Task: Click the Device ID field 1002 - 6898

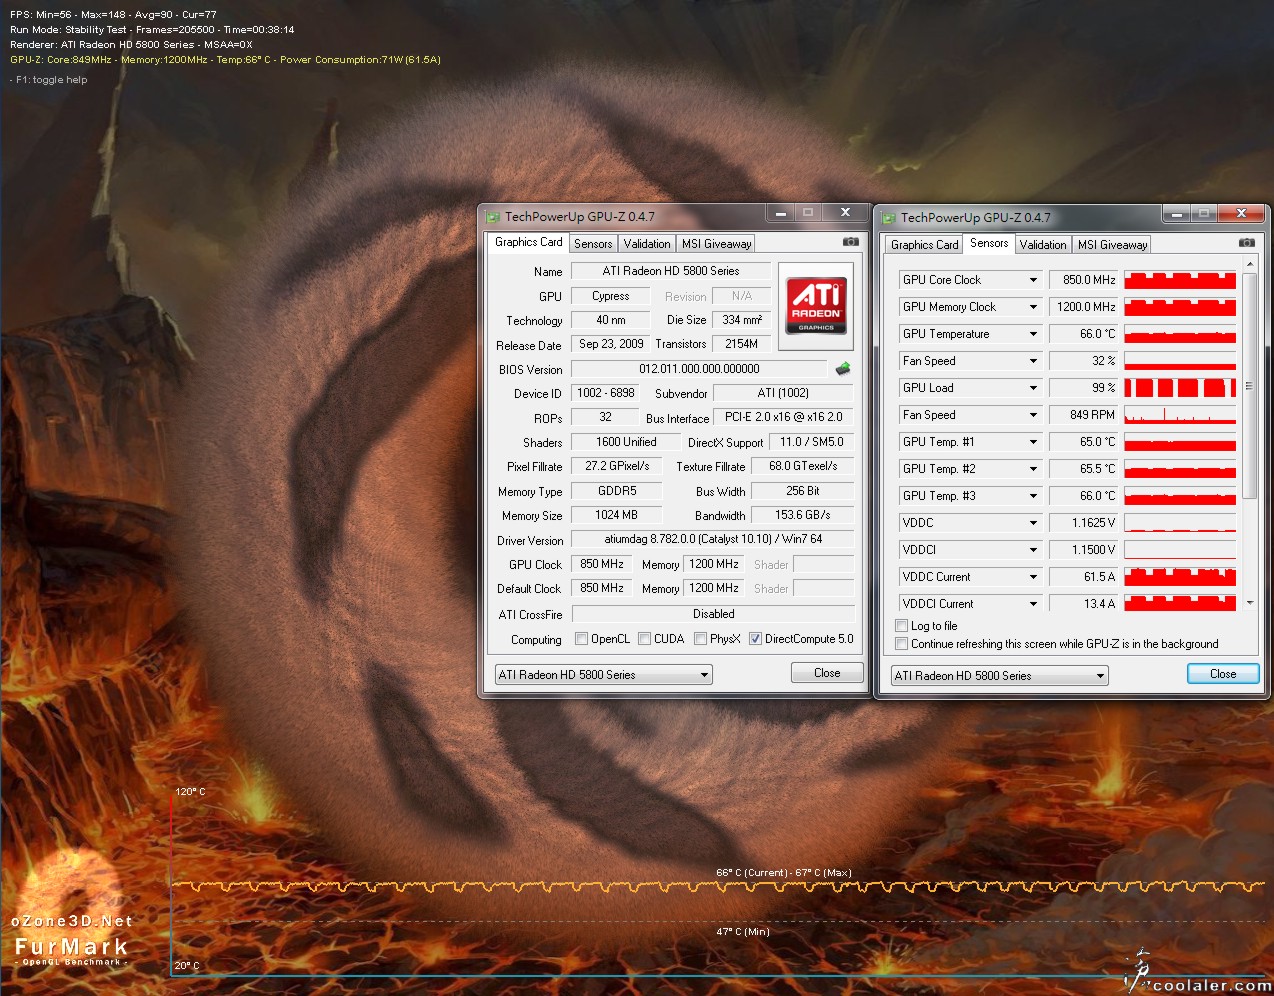Action: coord(605,393)
